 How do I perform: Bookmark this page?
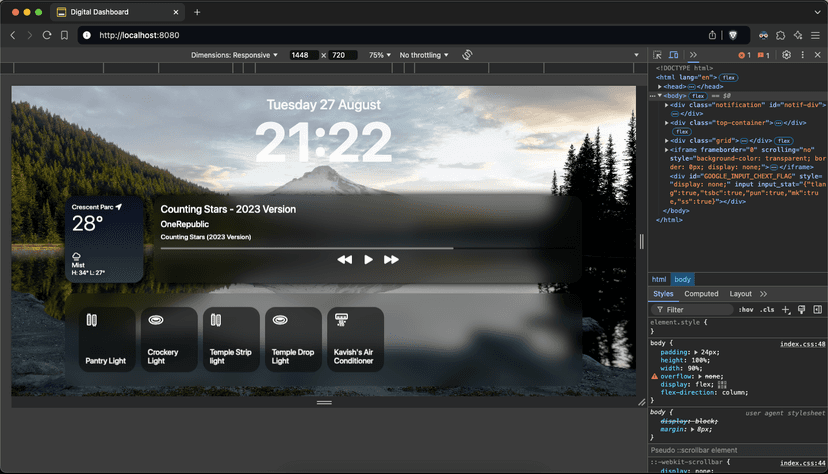tap(64, 35)
